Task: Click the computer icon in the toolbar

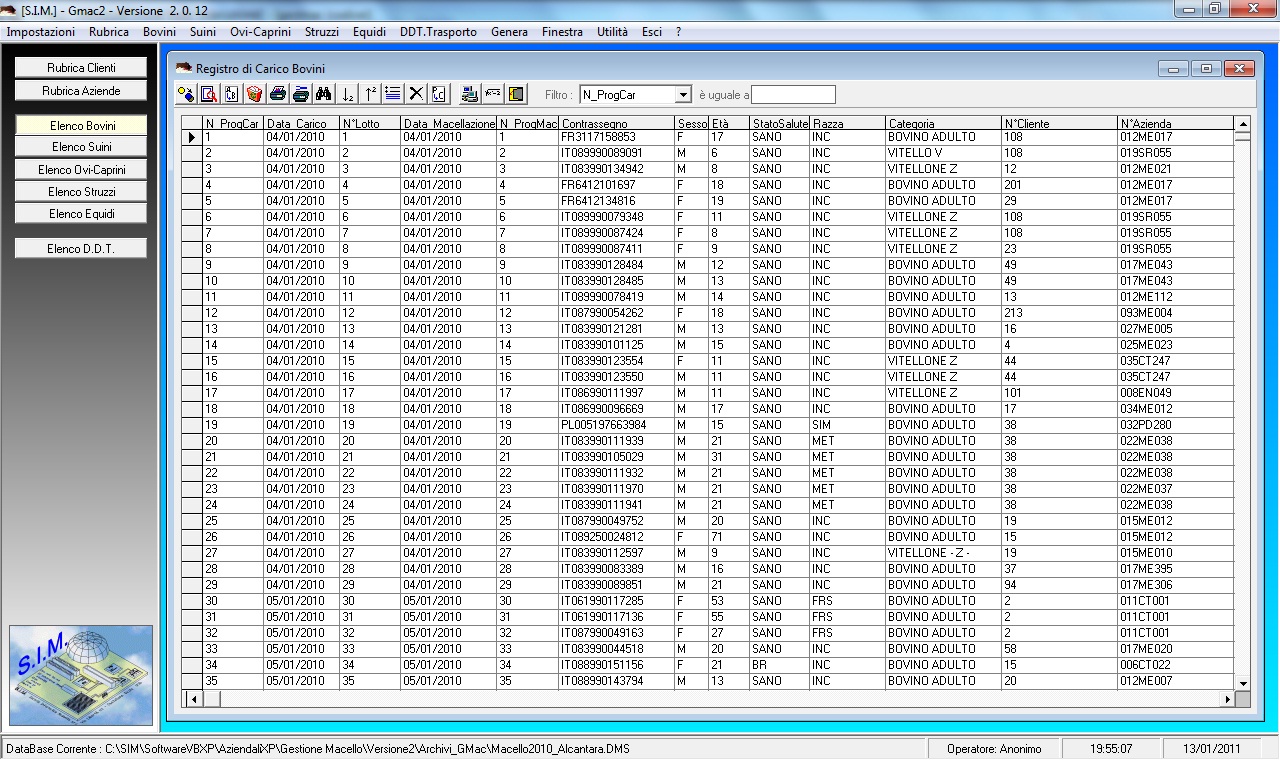Action: point(470,94)
